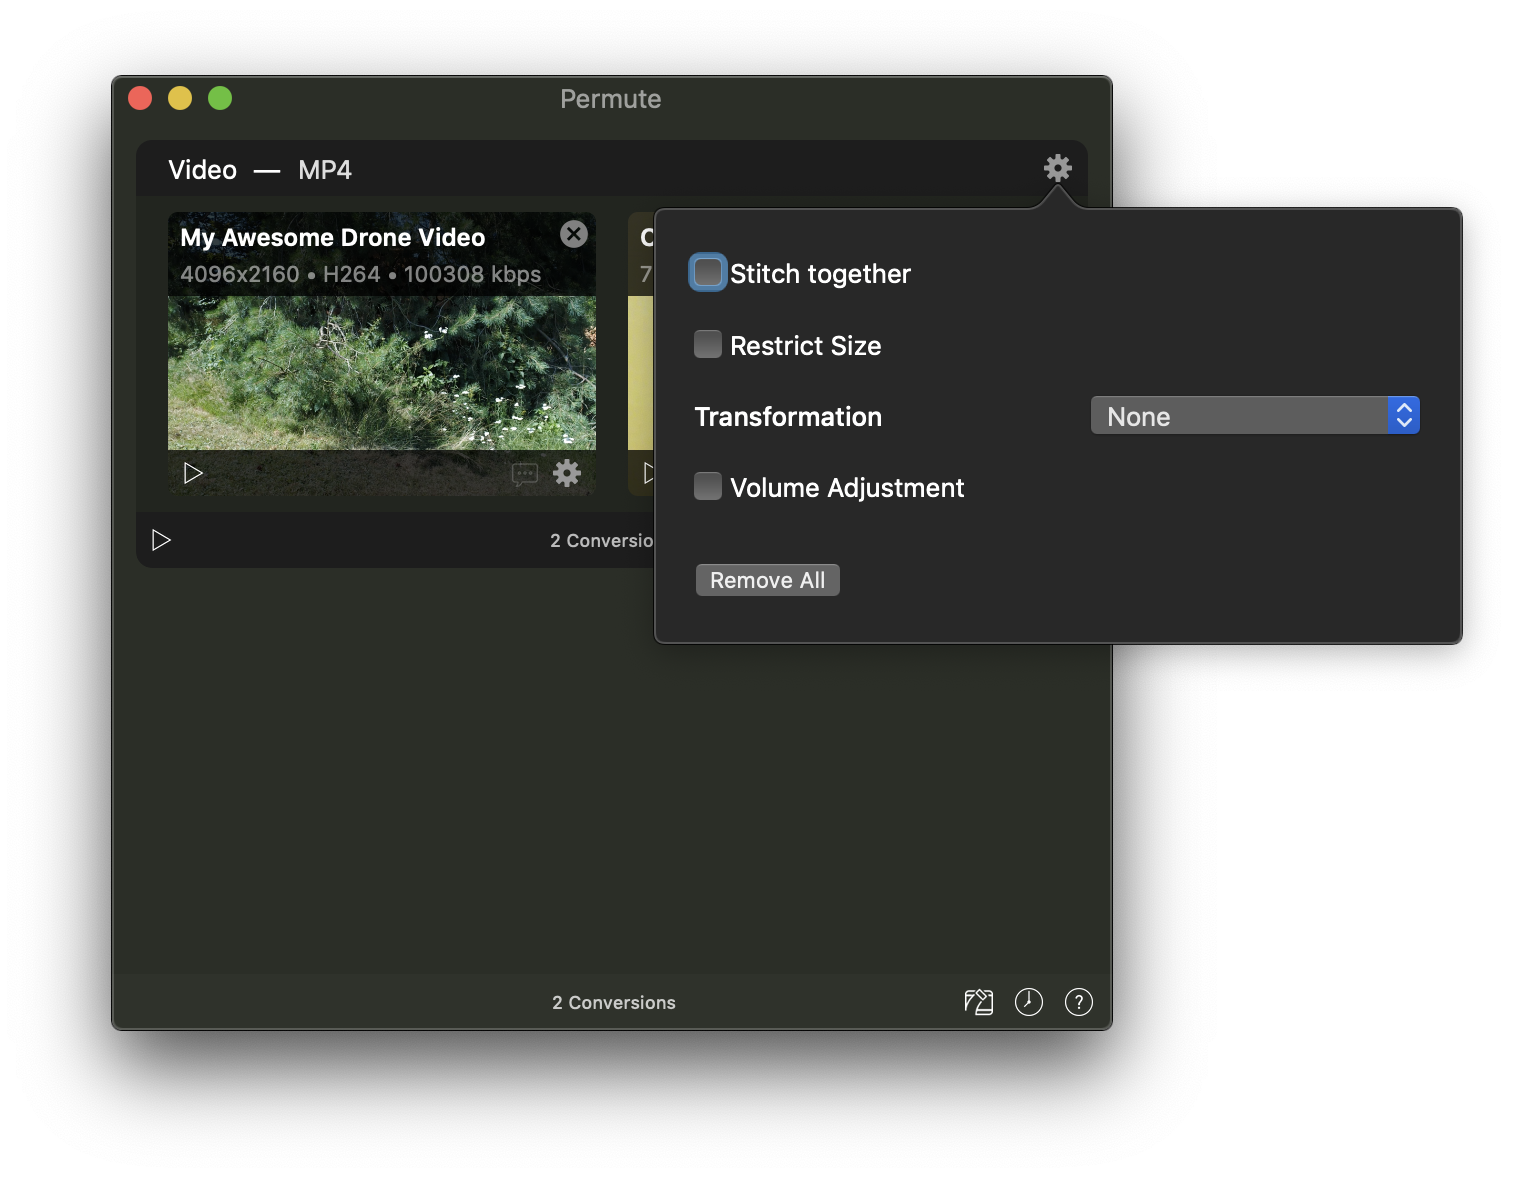Click the Permute window title
Viewport: 1534px width, 1178px height.
click(x=611, y=99)
